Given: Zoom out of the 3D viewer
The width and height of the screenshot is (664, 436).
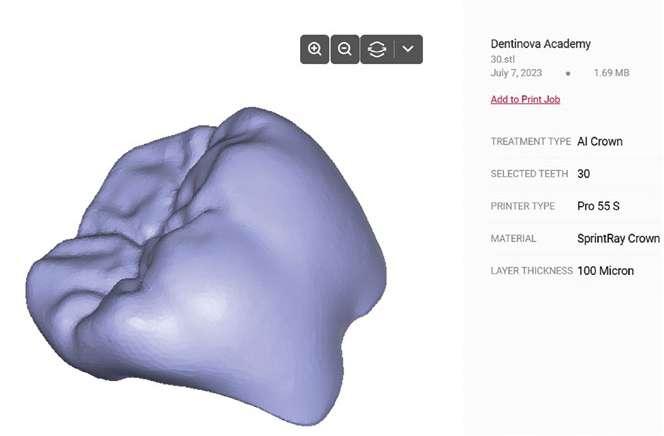Looking at the screenshot, I should 345,49.
